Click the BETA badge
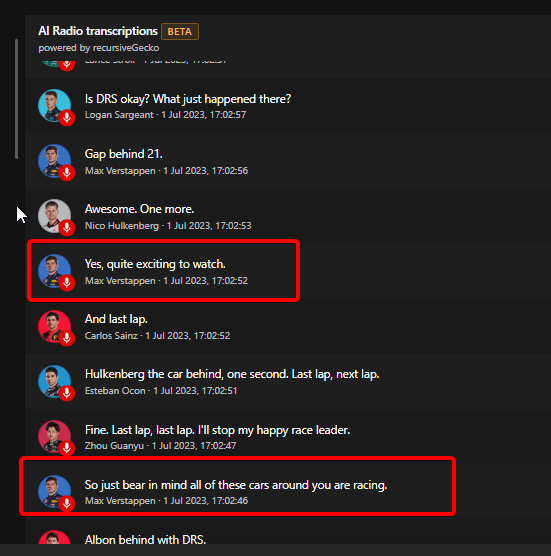551x556 pixels. coord(180,32)
